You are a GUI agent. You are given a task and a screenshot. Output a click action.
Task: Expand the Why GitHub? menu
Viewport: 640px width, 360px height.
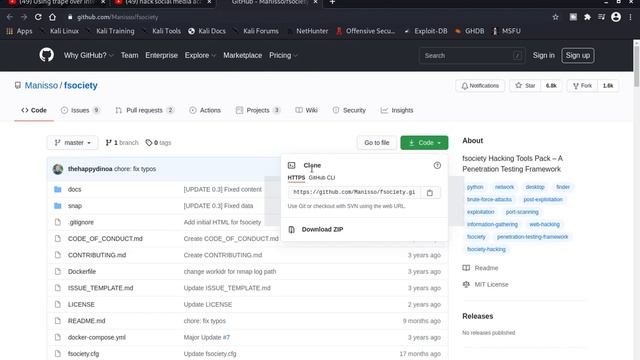click(x=88, y=55)
